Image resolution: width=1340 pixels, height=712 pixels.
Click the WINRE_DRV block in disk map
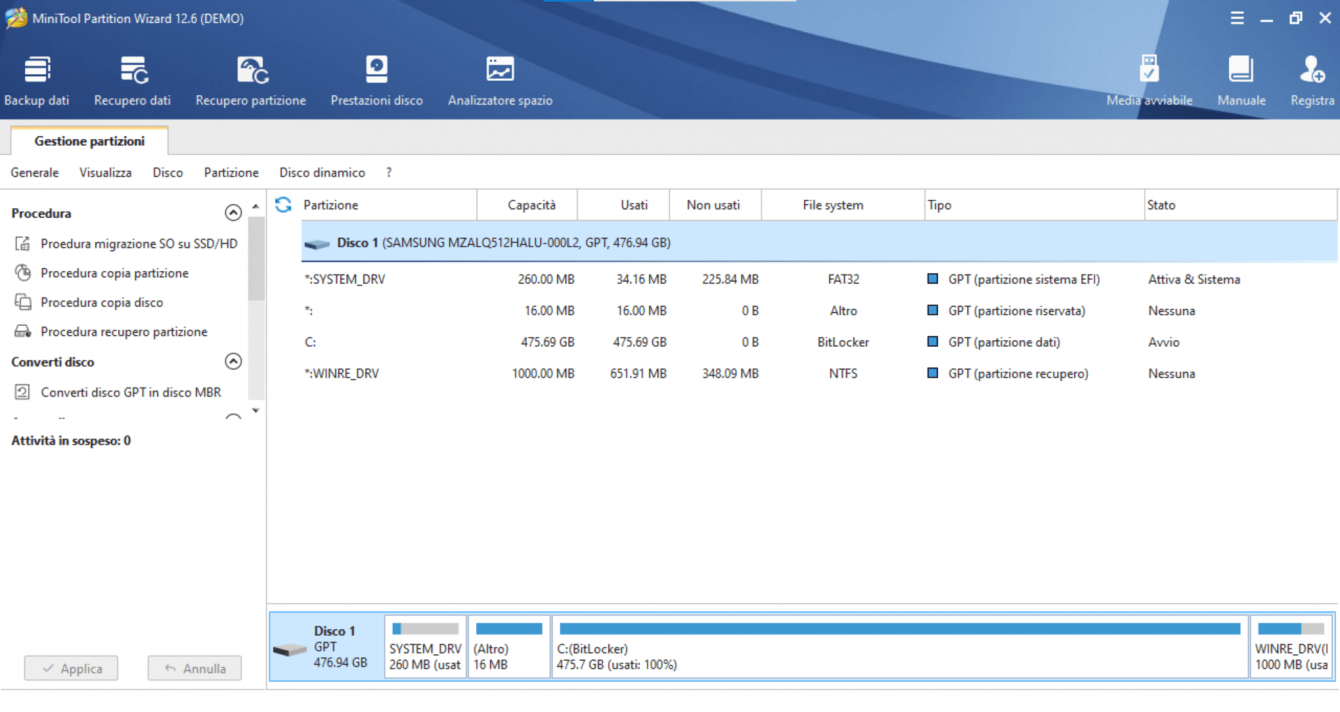point(1291,647)
